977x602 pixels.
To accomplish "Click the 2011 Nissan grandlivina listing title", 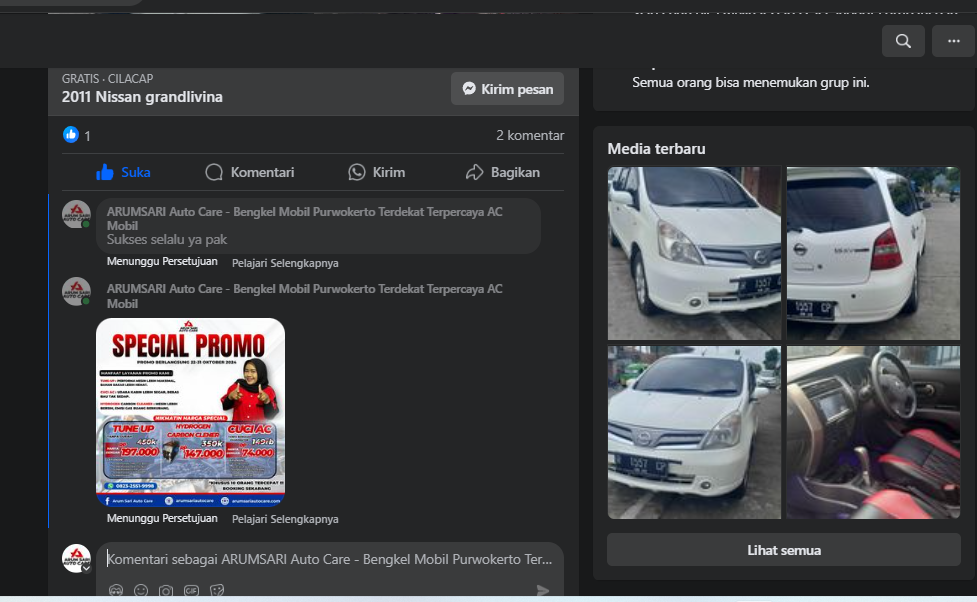I will (x=142, y=97).
